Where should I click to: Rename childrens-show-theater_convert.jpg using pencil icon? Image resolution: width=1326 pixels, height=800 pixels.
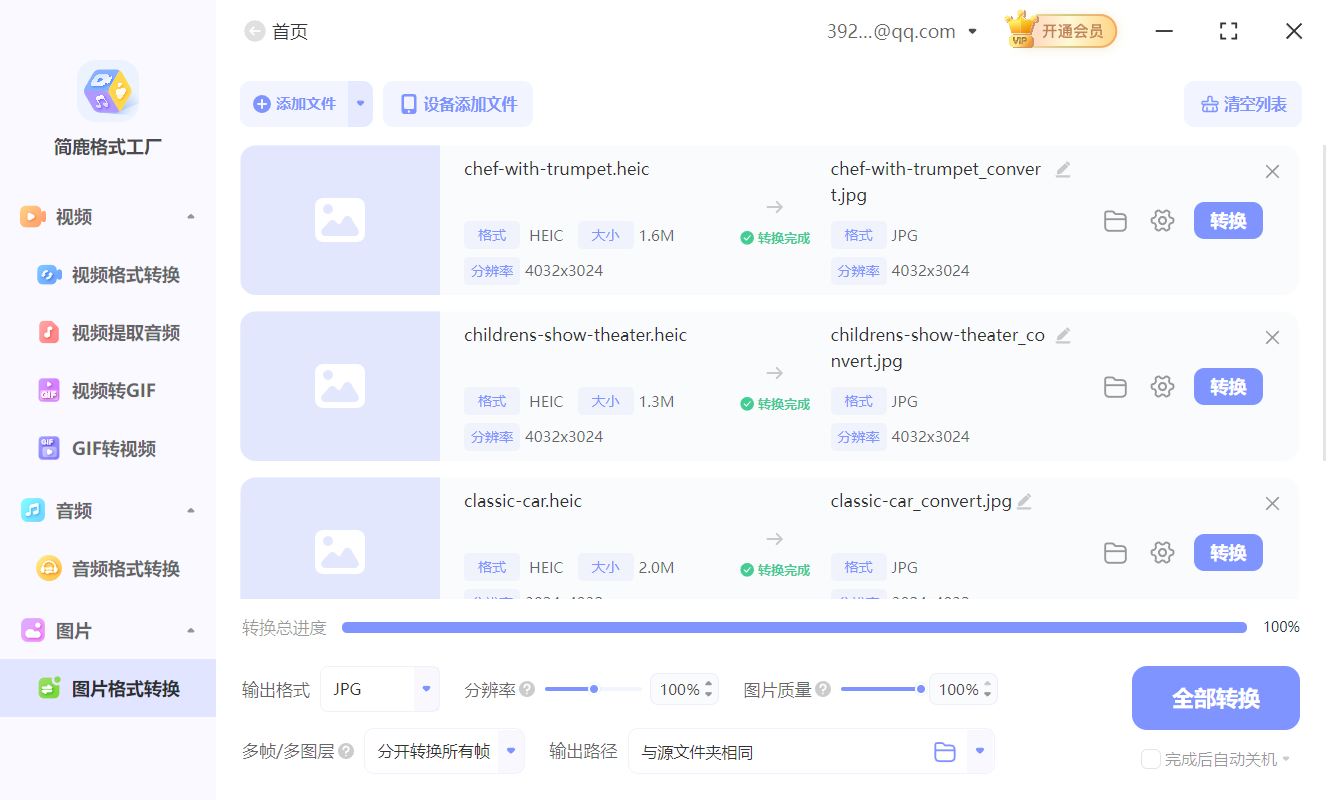1063,335
